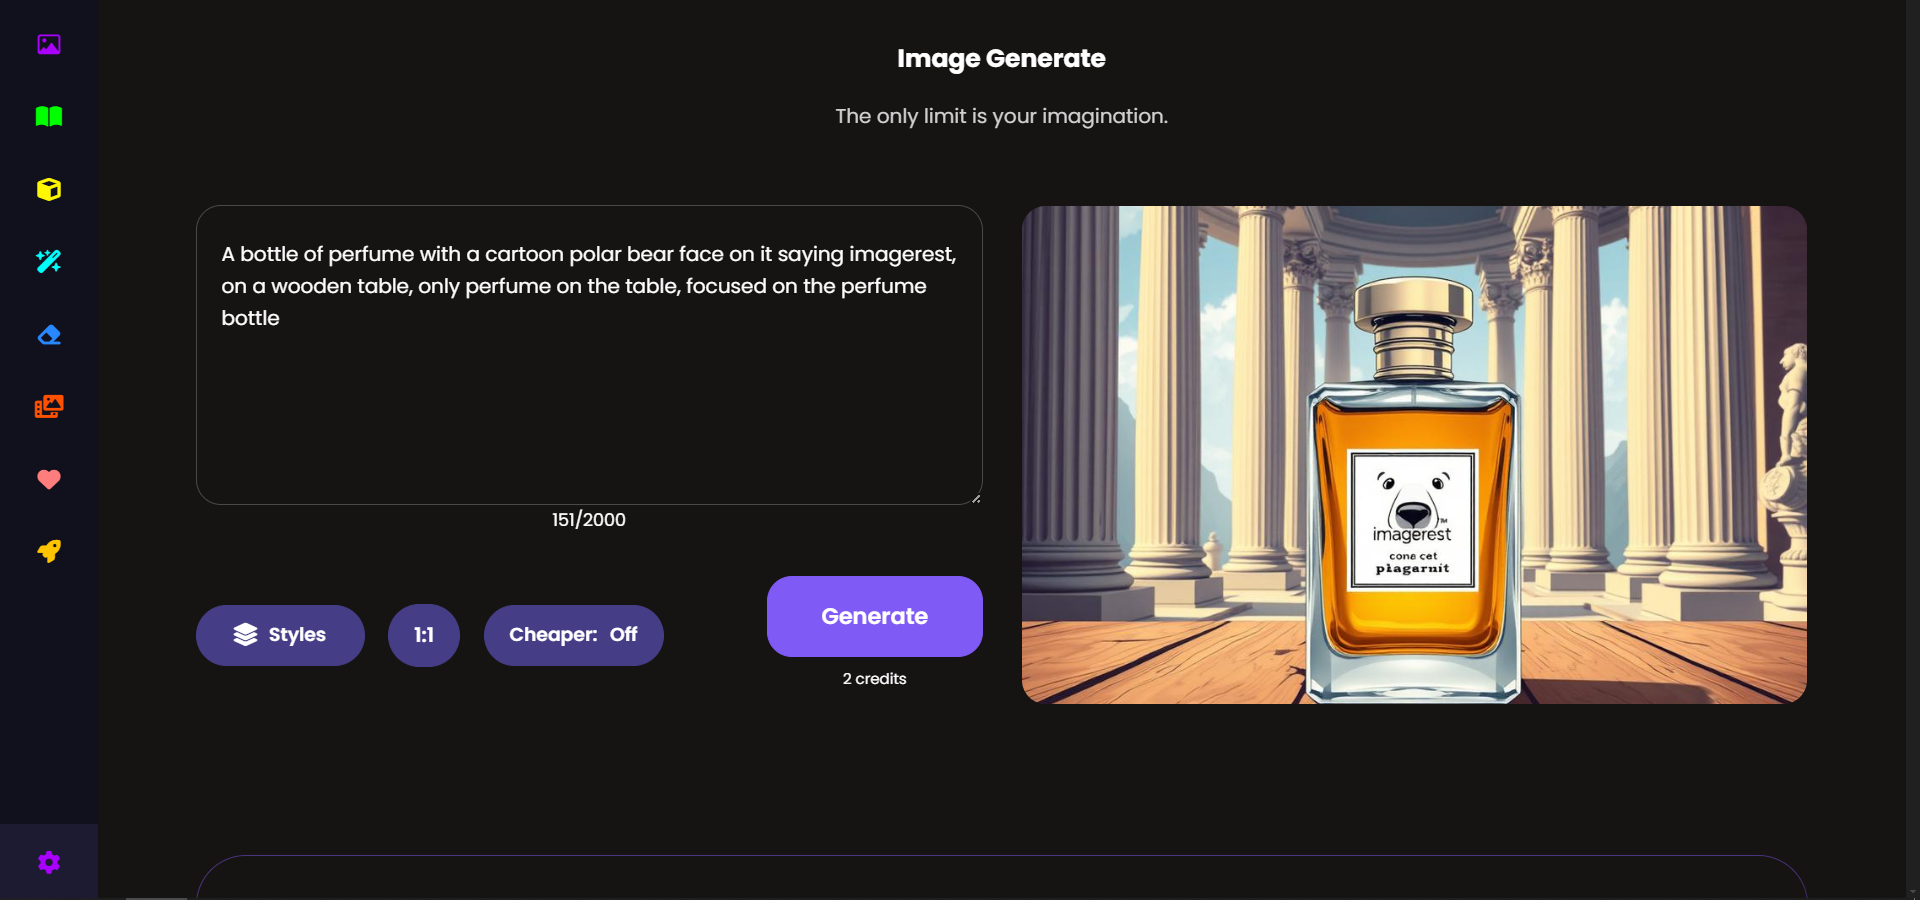
Task: Open the generated perfume bottle image
Action: point(1414,455)
